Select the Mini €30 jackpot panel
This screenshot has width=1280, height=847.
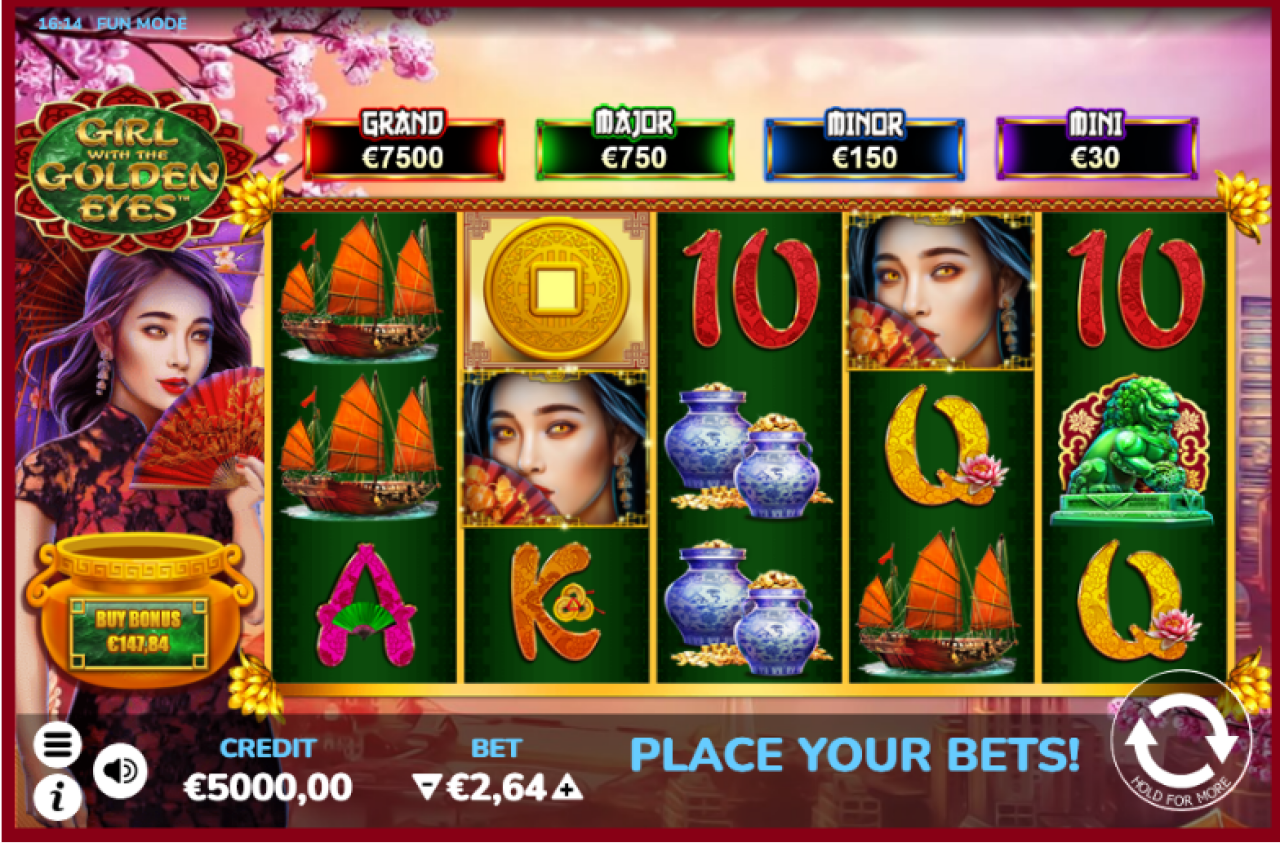(1097, 148)
